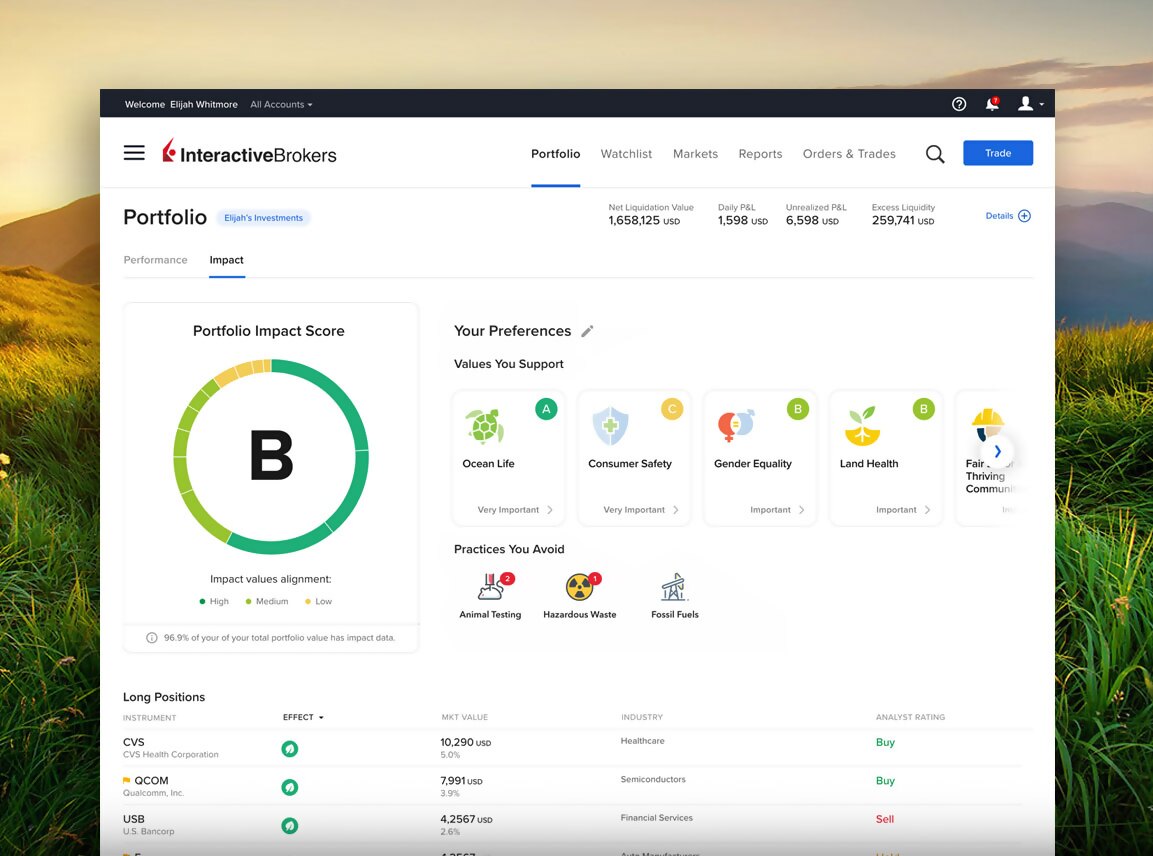Open the notifications bell
The height and width of the screenshot is (856, 1153).
[991, 104]
